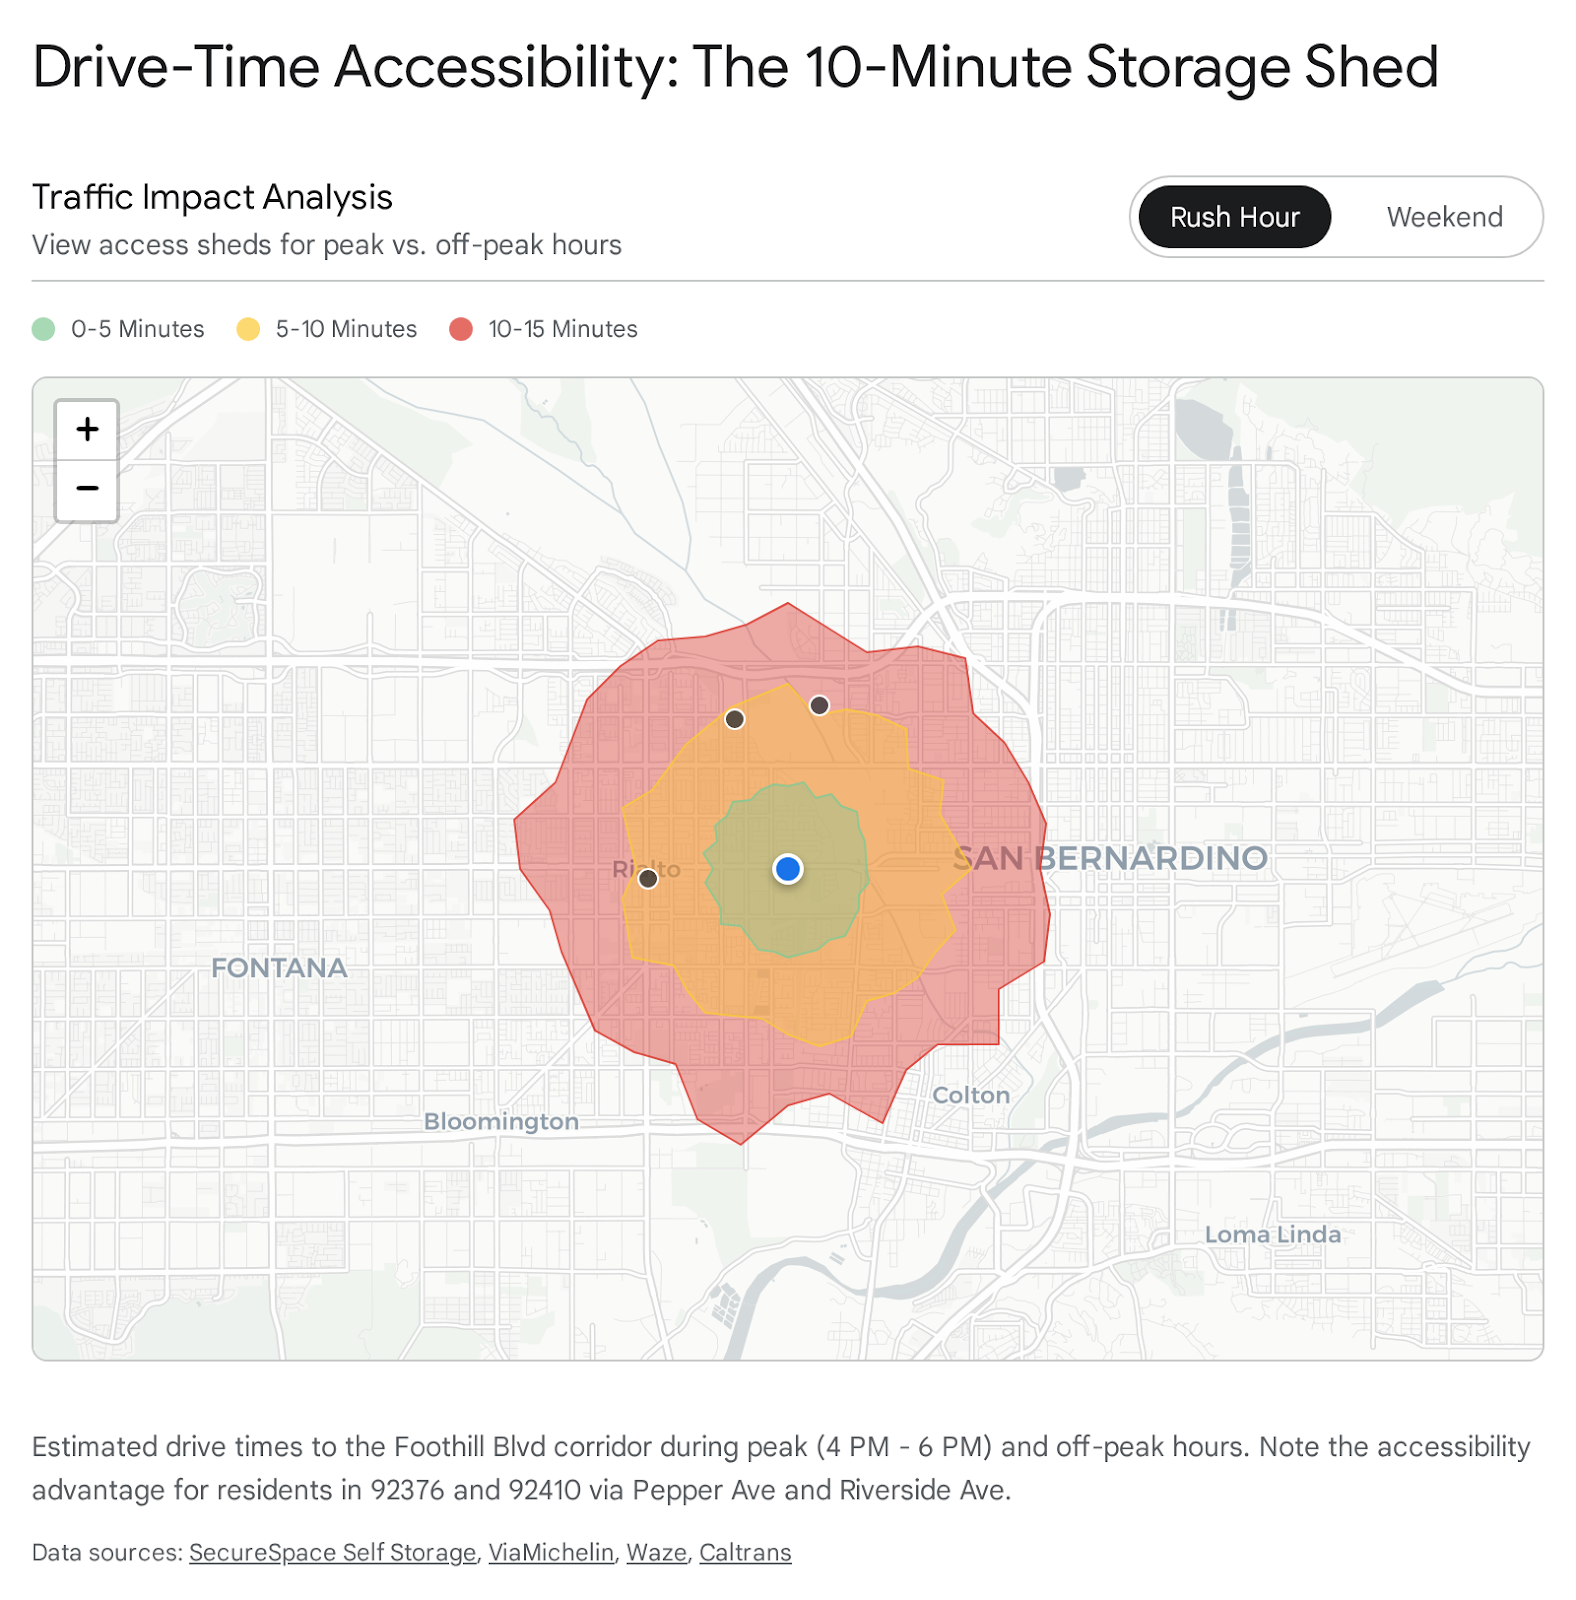The width and height of the screenshot is (1576, 1600).
Task: Click the San Bernardino city label
Action: (1110, 858)
